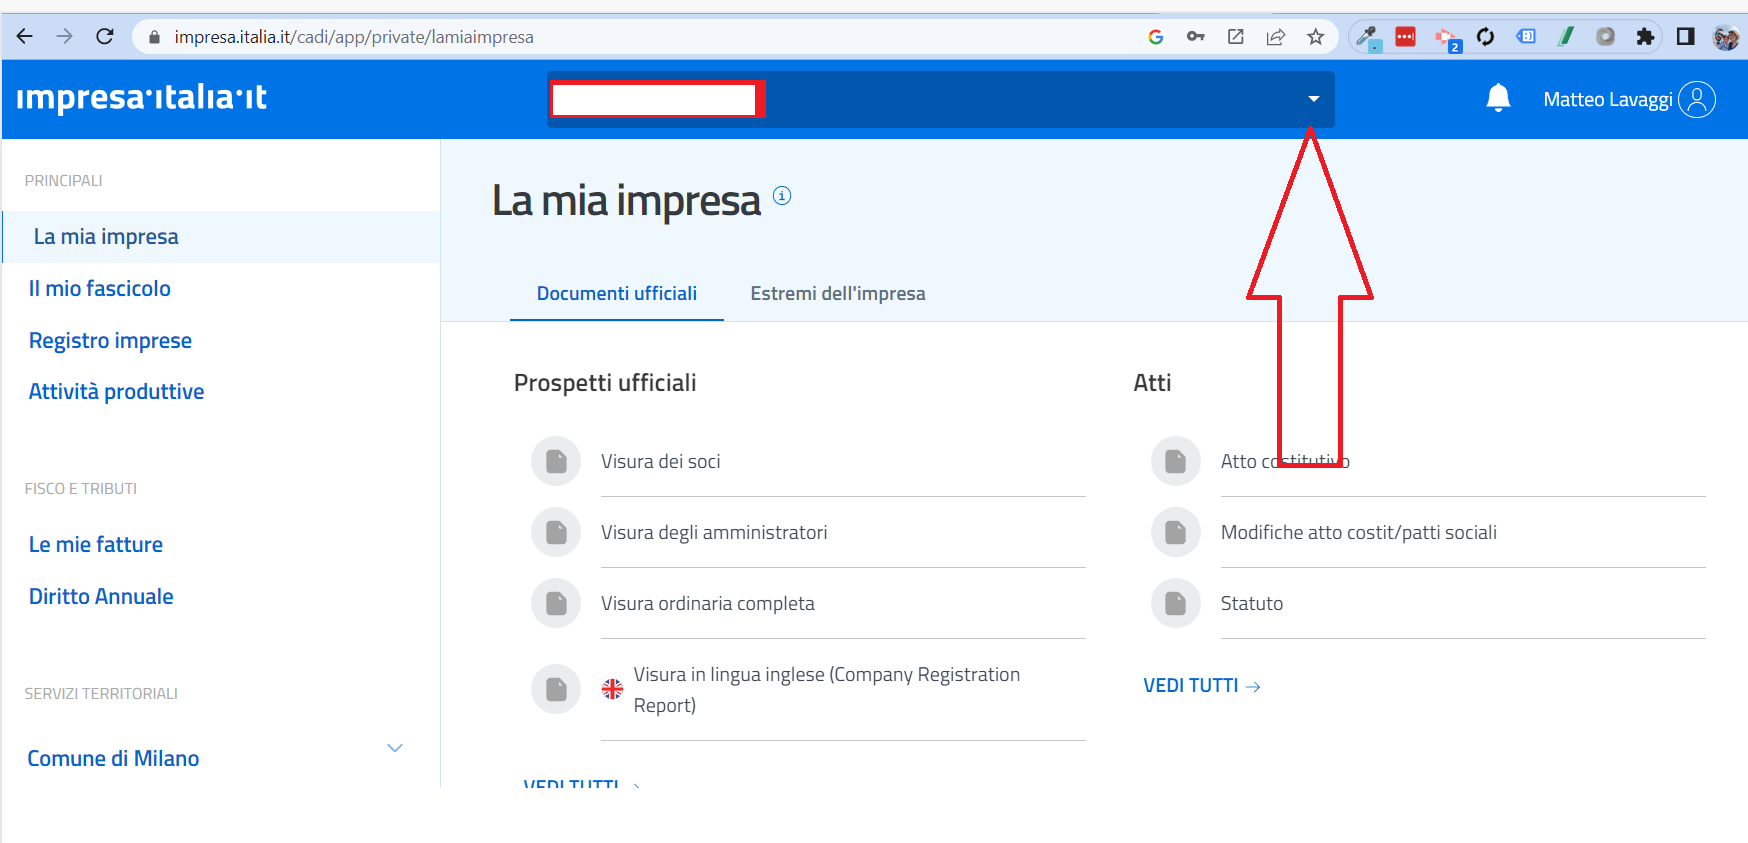Click the browser extensions puzzle icon
The width and height of the screenshot is (1748, 843).
point(1644,37)
